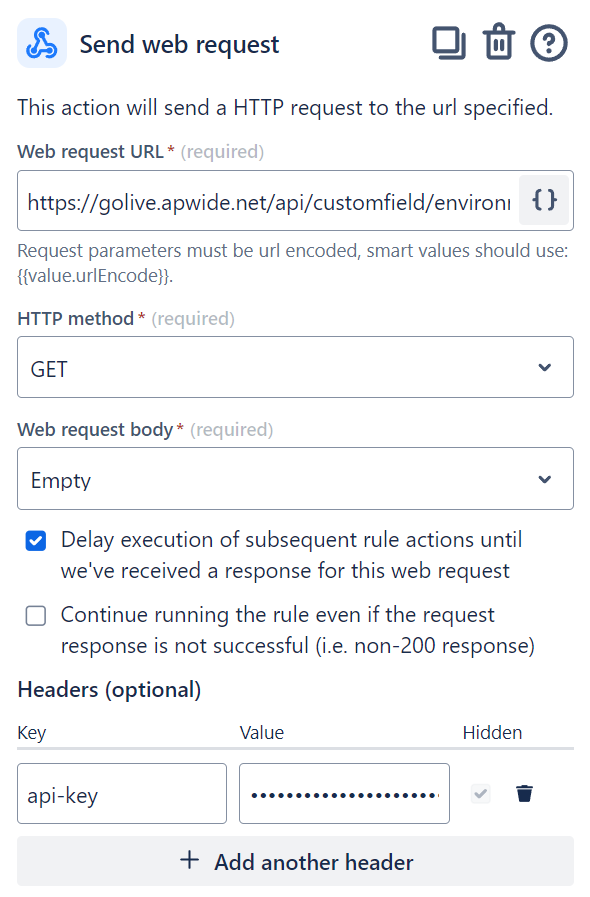590x897 pixels.
Task: Expand the Web request body dropdown
Action: click(295, 479)
